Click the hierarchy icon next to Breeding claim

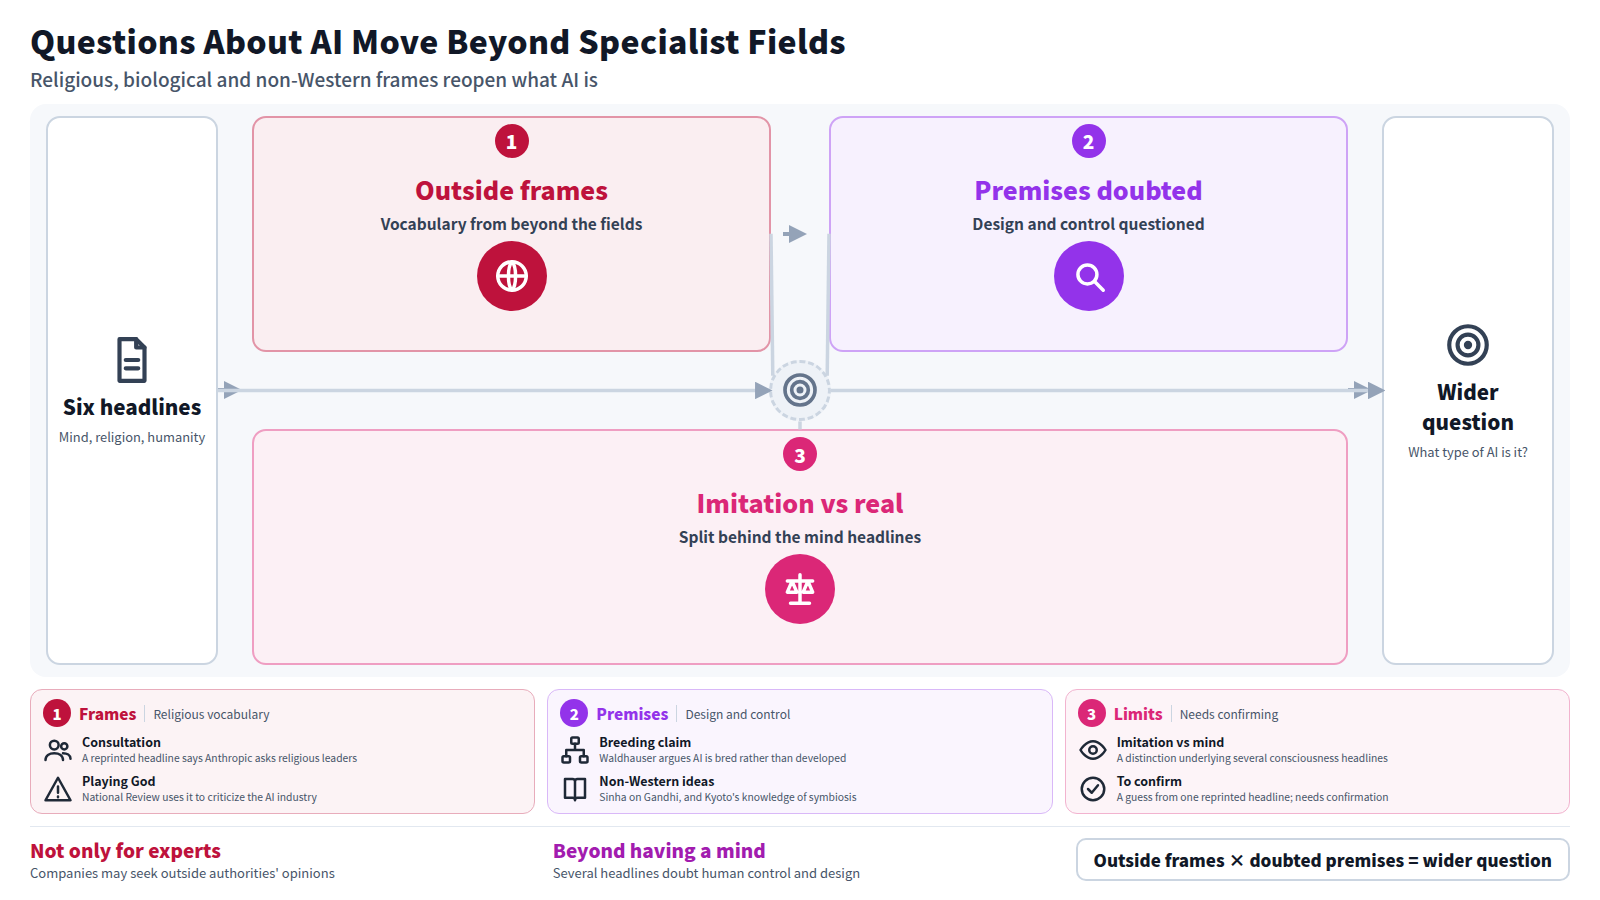[575, 750]
